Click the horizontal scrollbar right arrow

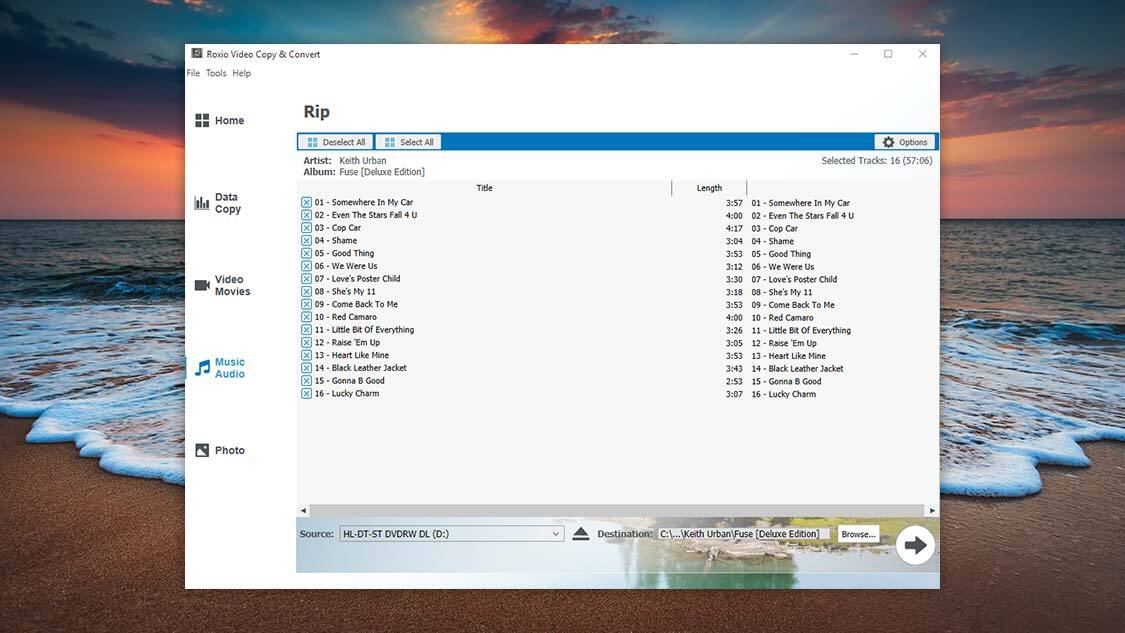[x=932, y=511]
